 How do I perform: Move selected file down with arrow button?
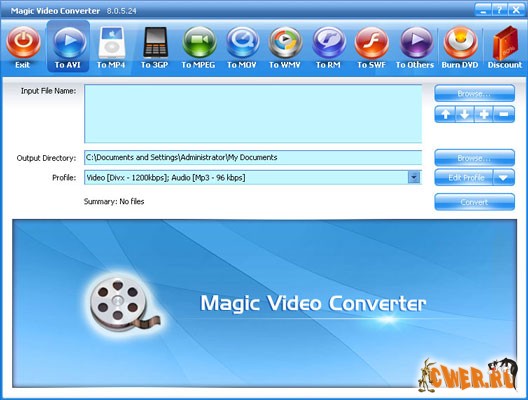pos(465,114)
